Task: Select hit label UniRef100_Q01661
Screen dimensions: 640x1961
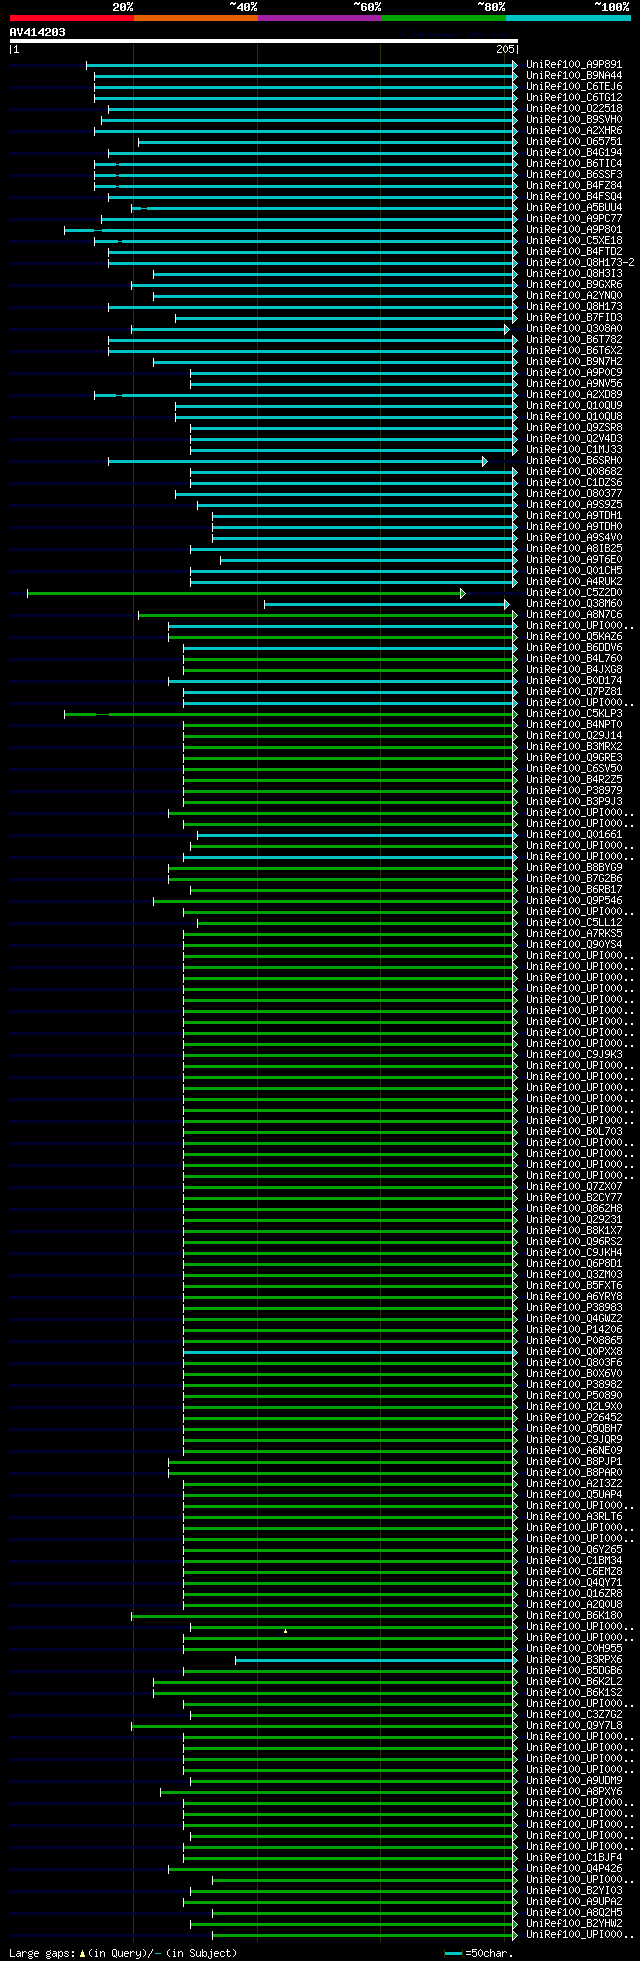Action: click(x=574, y=835)
